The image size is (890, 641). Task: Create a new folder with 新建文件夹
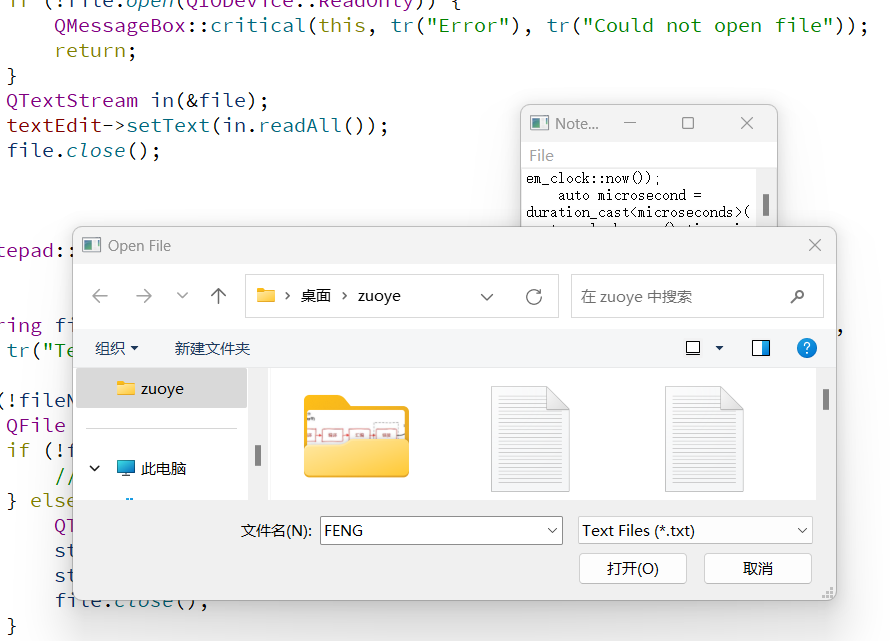tap(212, 349)
